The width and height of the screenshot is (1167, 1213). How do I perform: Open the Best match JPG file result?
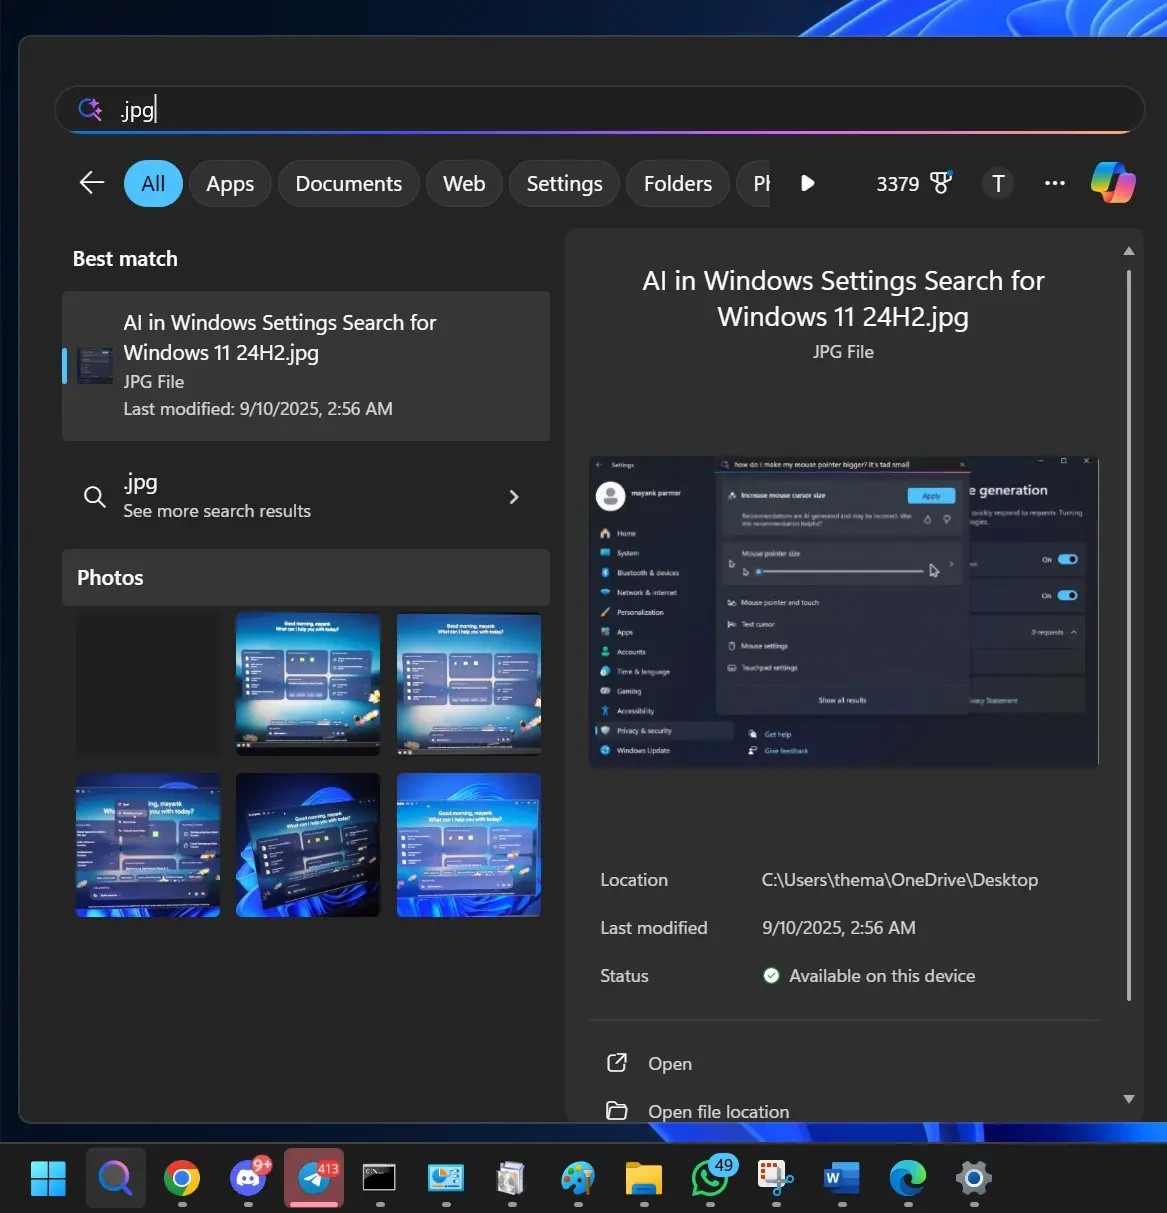pos(306,365)
